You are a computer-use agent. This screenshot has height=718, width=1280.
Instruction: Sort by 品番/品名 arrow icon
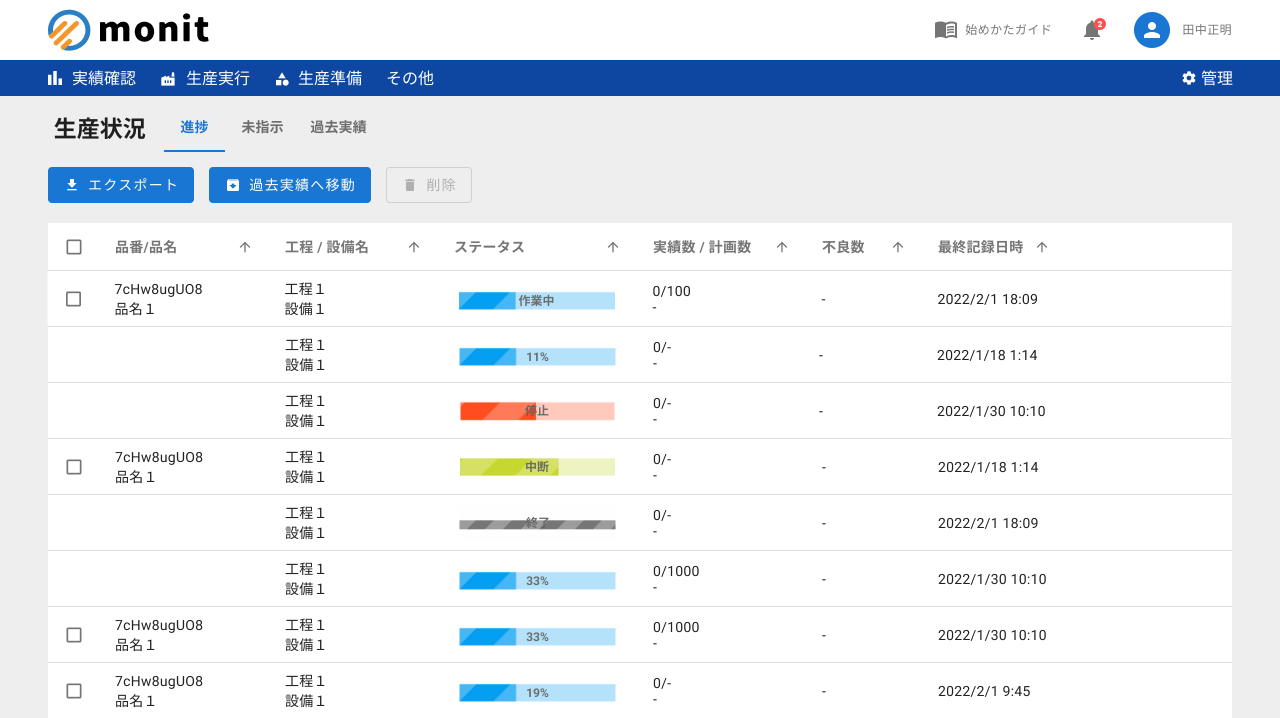(x=245, y=247)
